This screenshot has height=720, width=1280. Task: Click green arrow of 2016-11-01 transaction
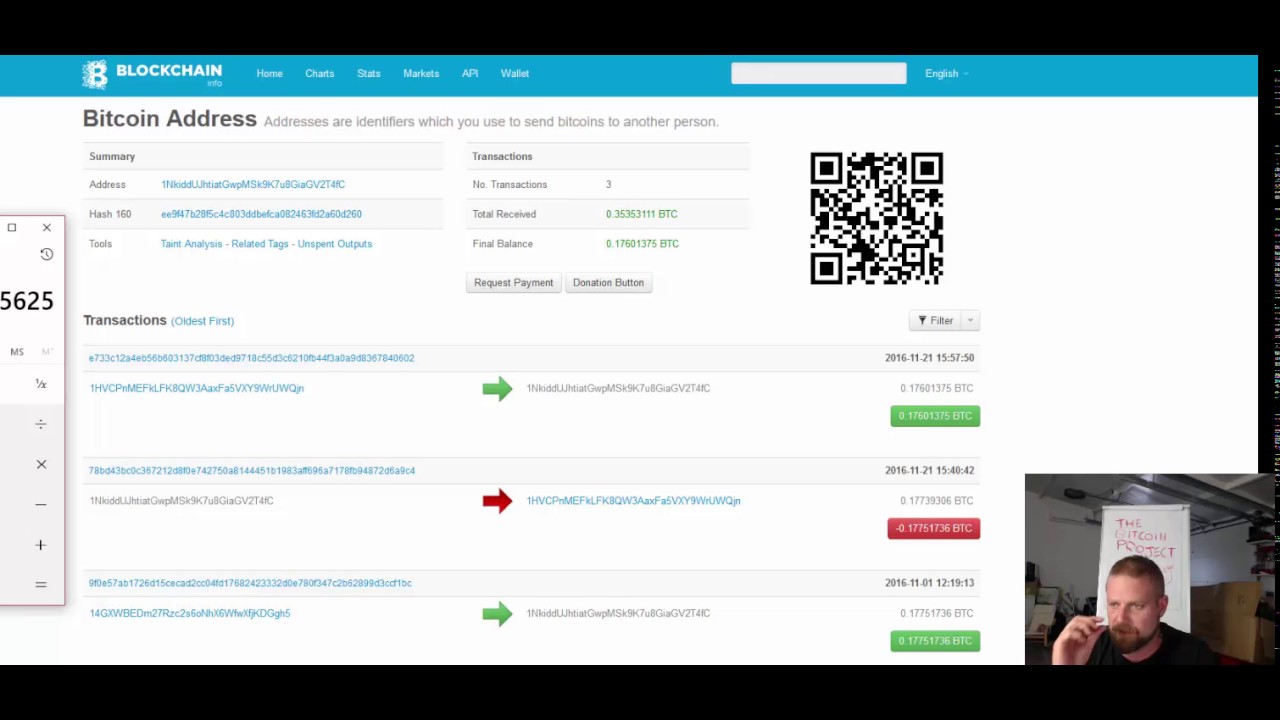(x=497, y=614)
